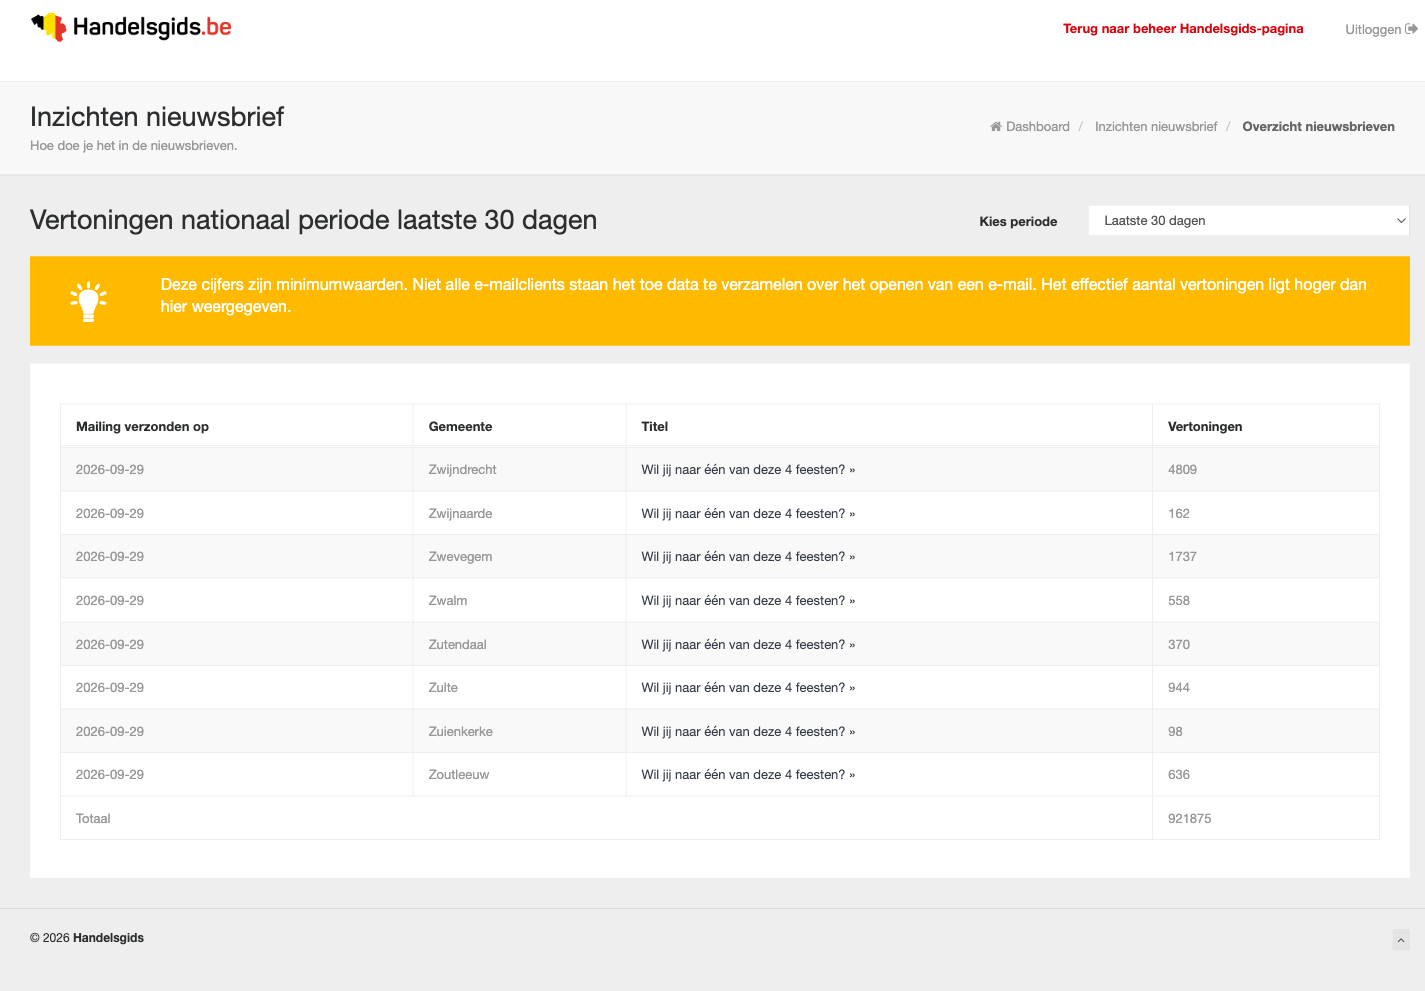Viewport: 1425px width, 991px height.
Task: Click the scroll-to-top arrow in the footer
Action: [1401, 939]
